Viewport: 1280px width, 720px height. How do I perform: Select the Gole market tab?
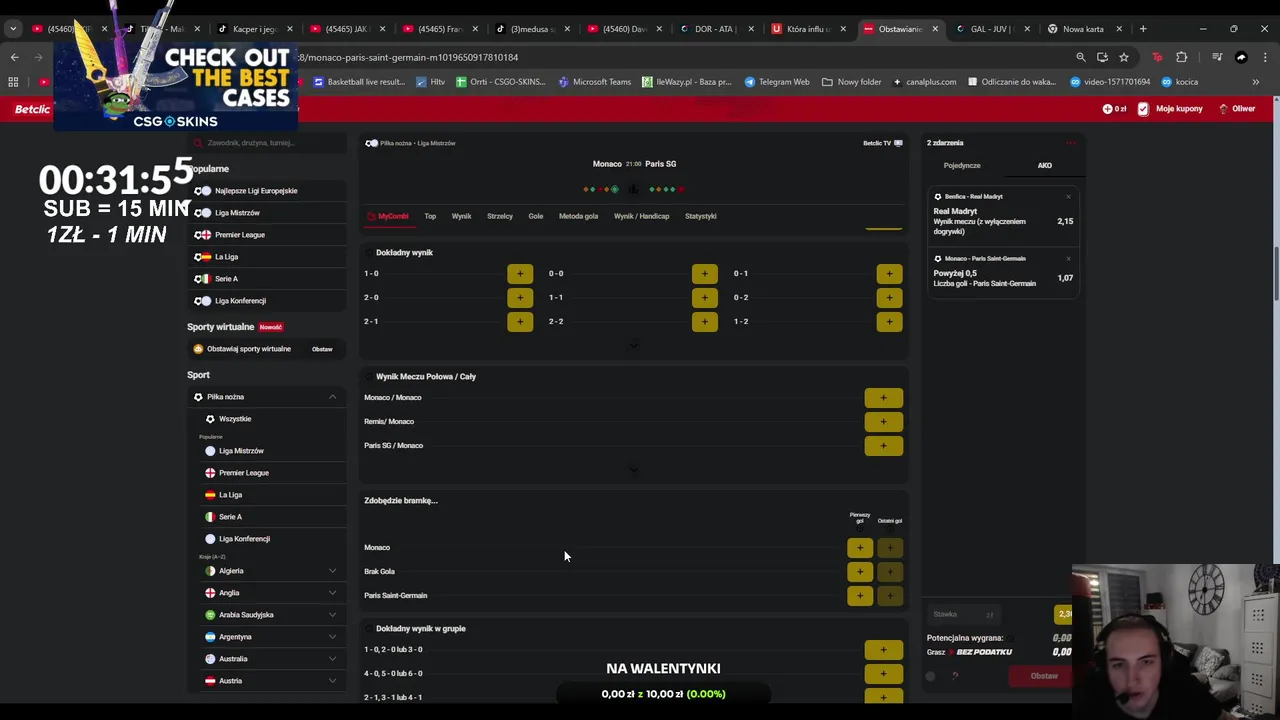[536, 216]
